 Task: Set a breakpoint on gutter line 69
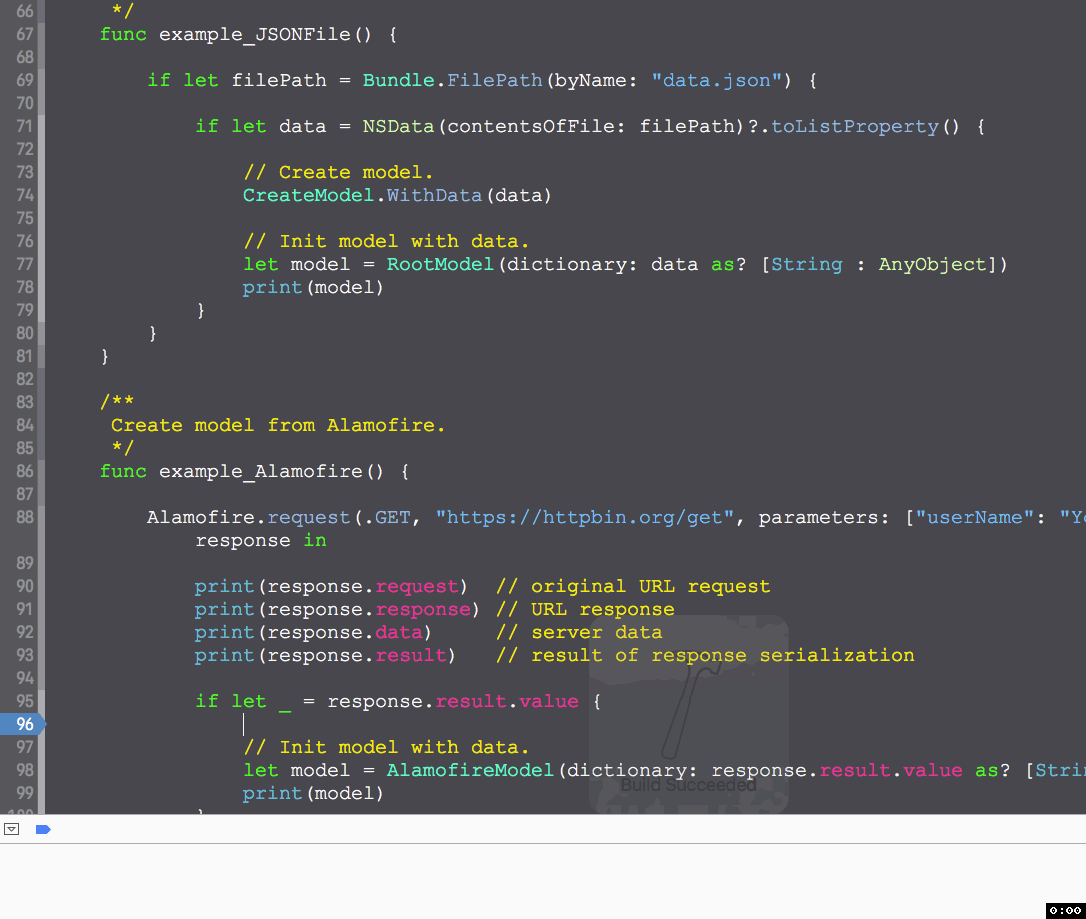[25, 80]
